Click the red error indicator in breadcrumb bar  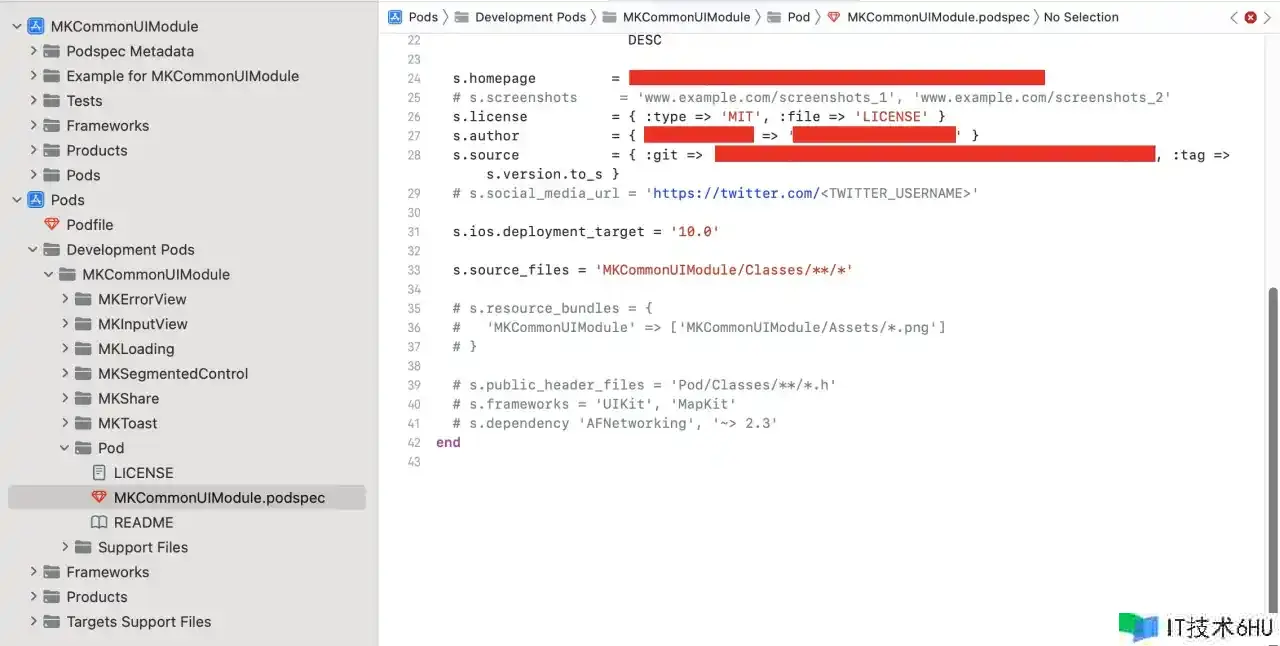(x=1250, y=17)
